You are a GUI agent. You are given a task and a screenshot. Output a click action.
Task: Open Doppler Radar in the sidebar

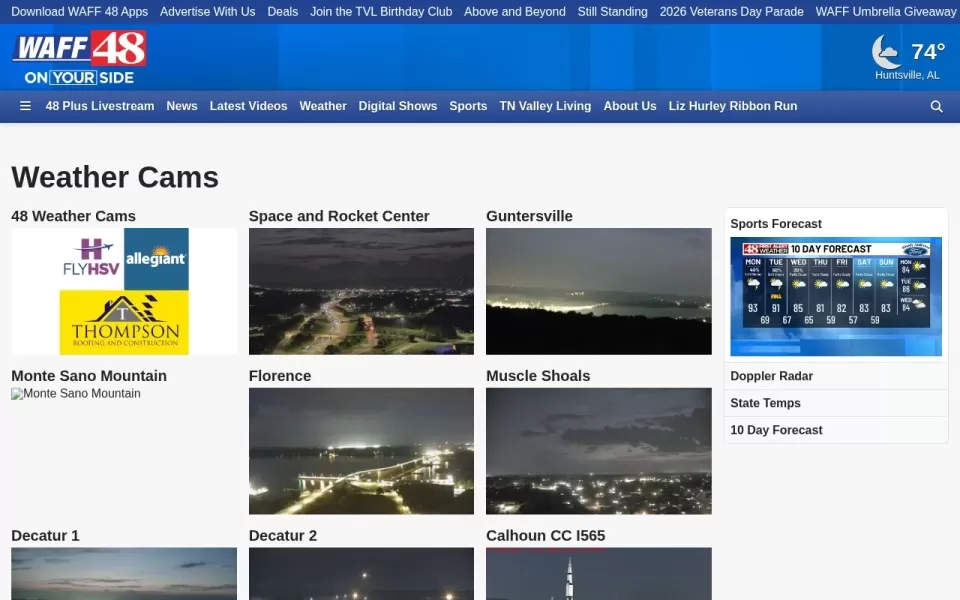point(771,377)
